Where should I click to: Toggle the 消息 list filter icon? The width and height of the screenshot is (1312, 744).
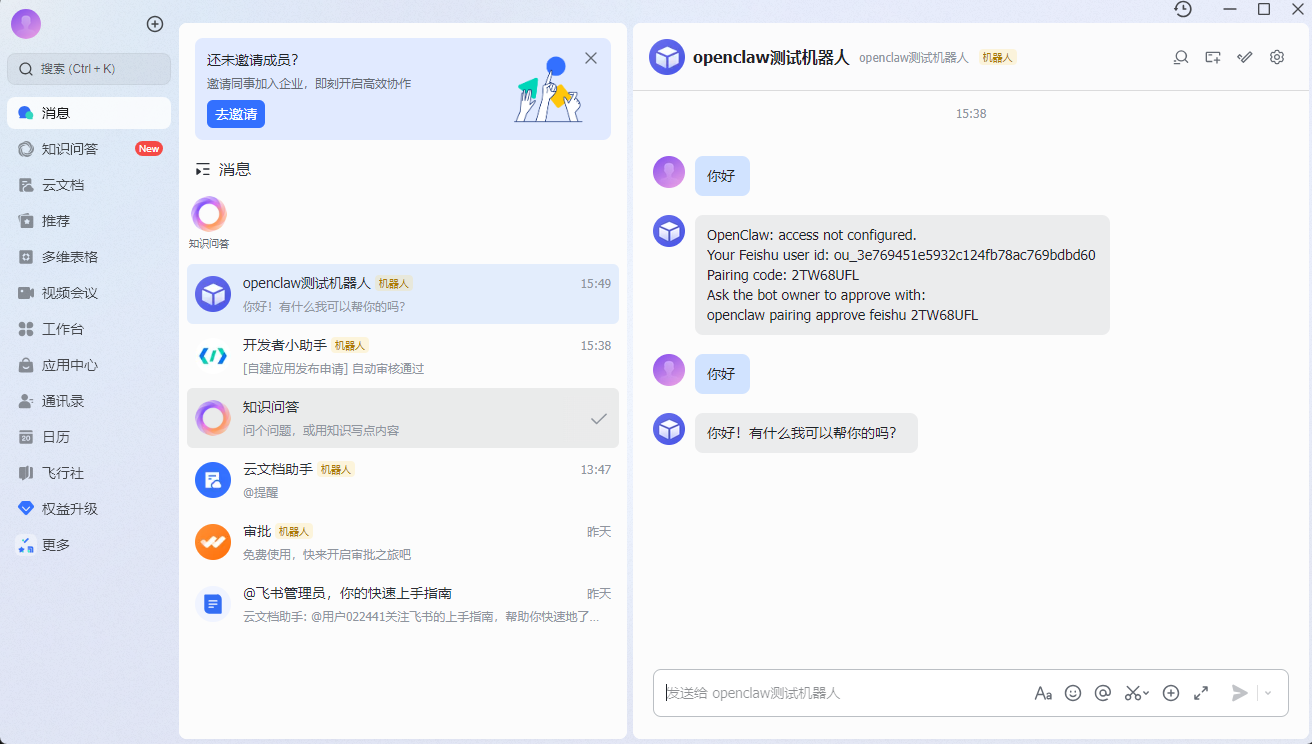(203, 170)
